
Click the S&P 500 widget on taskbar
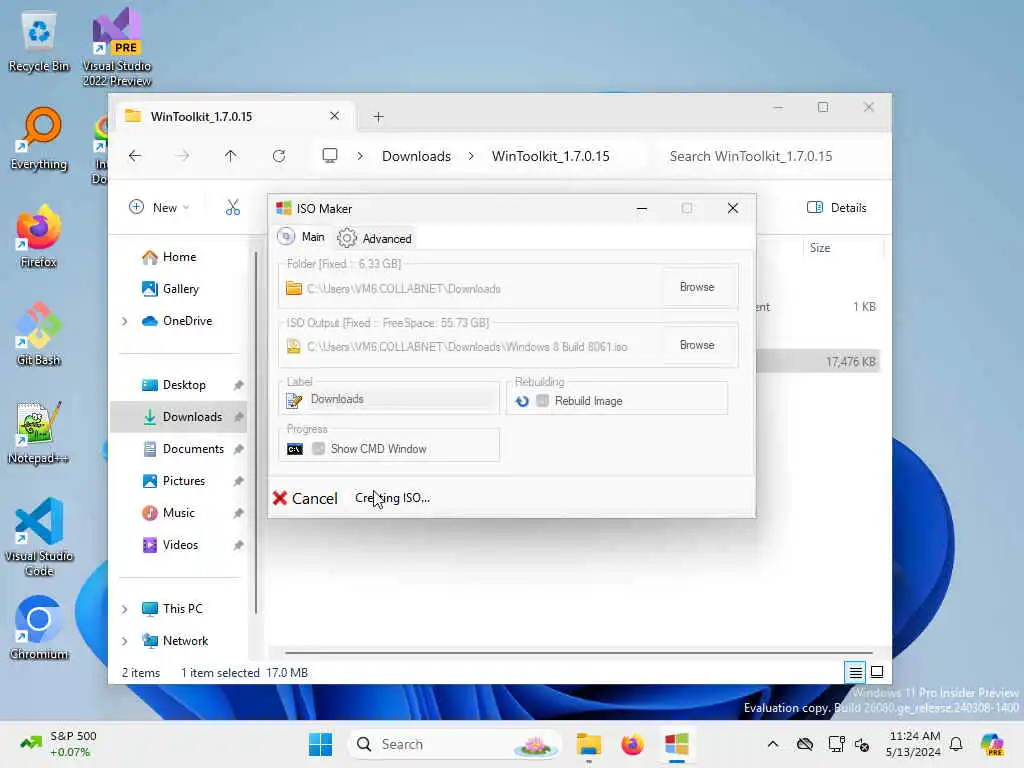pyautogui.click(x=59, y=744)
